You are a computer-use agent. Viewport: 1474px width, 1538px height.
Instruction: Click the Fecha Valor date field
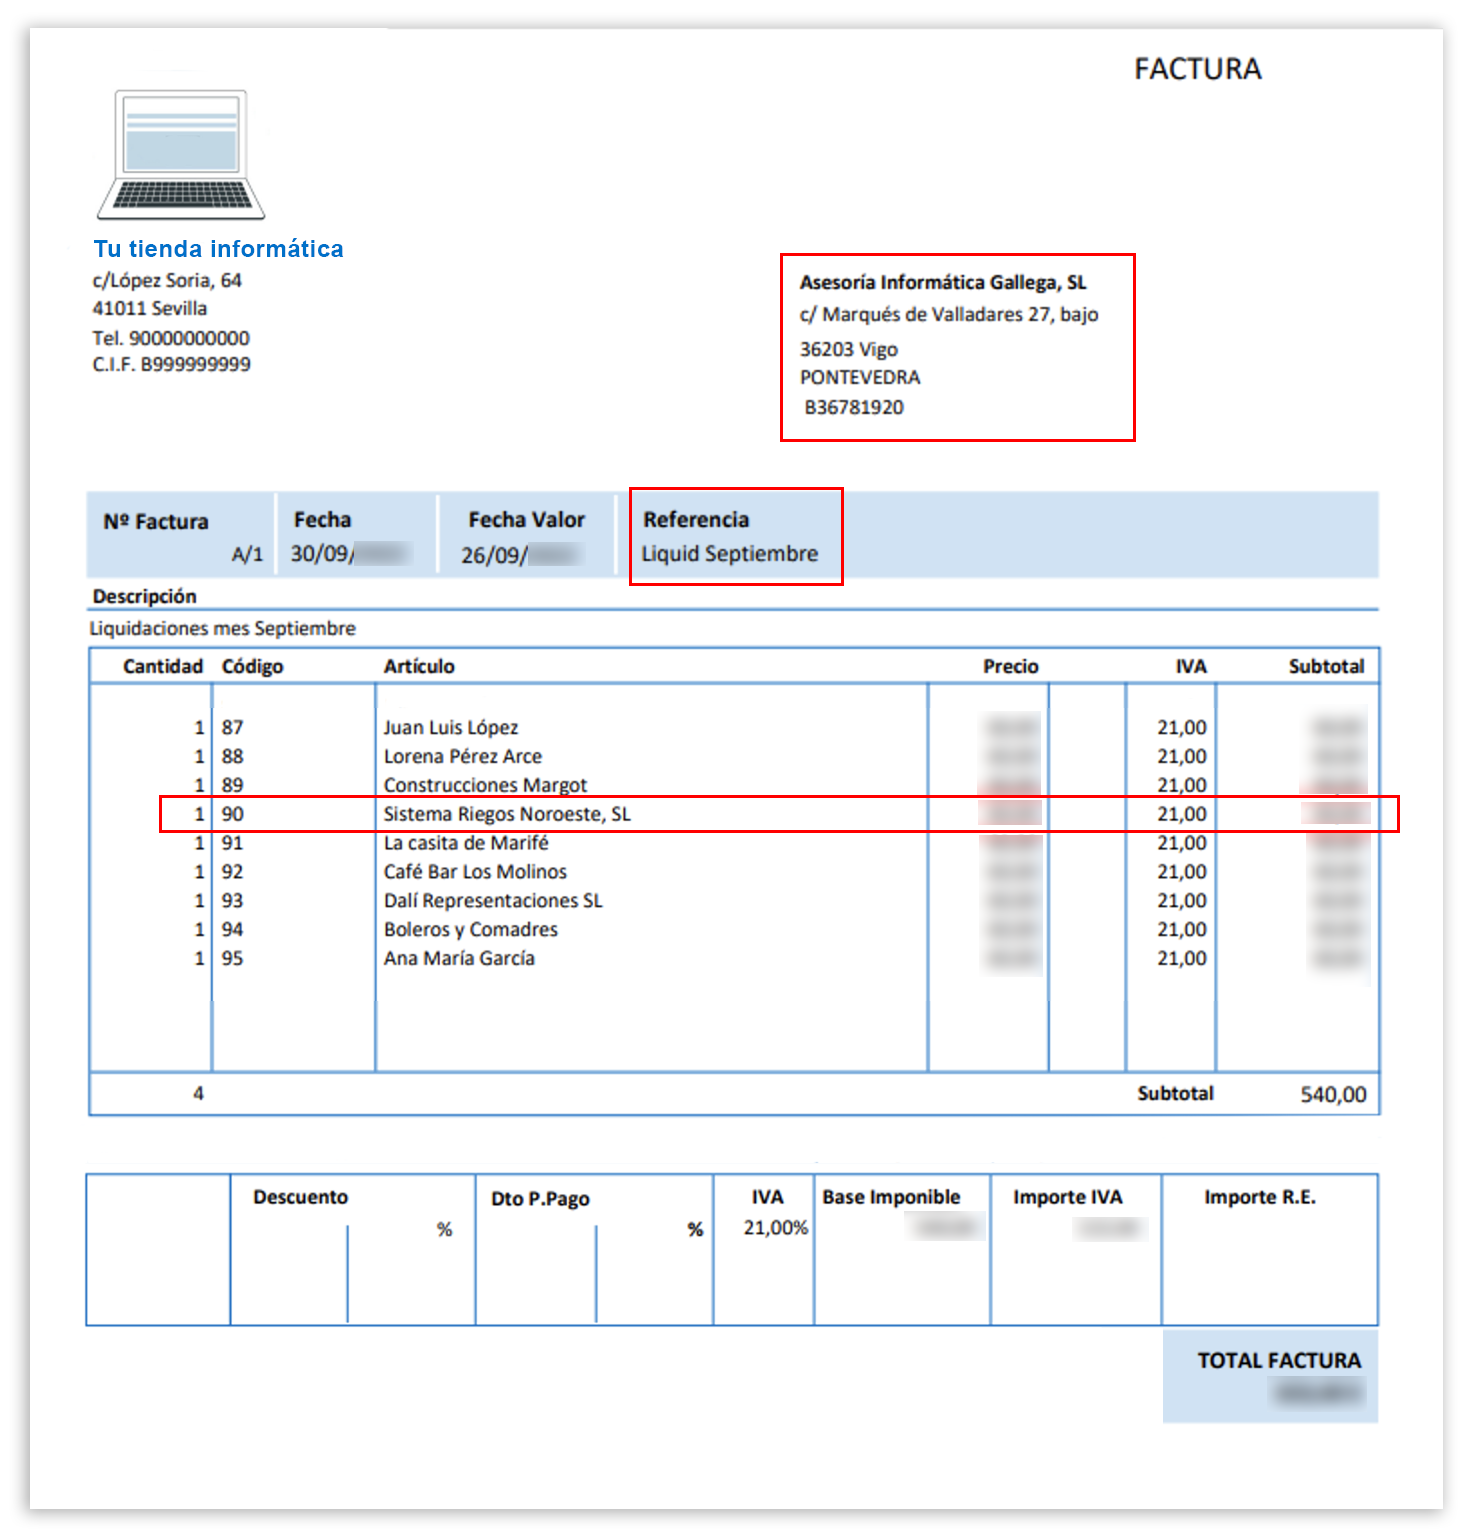click(522, 555)
